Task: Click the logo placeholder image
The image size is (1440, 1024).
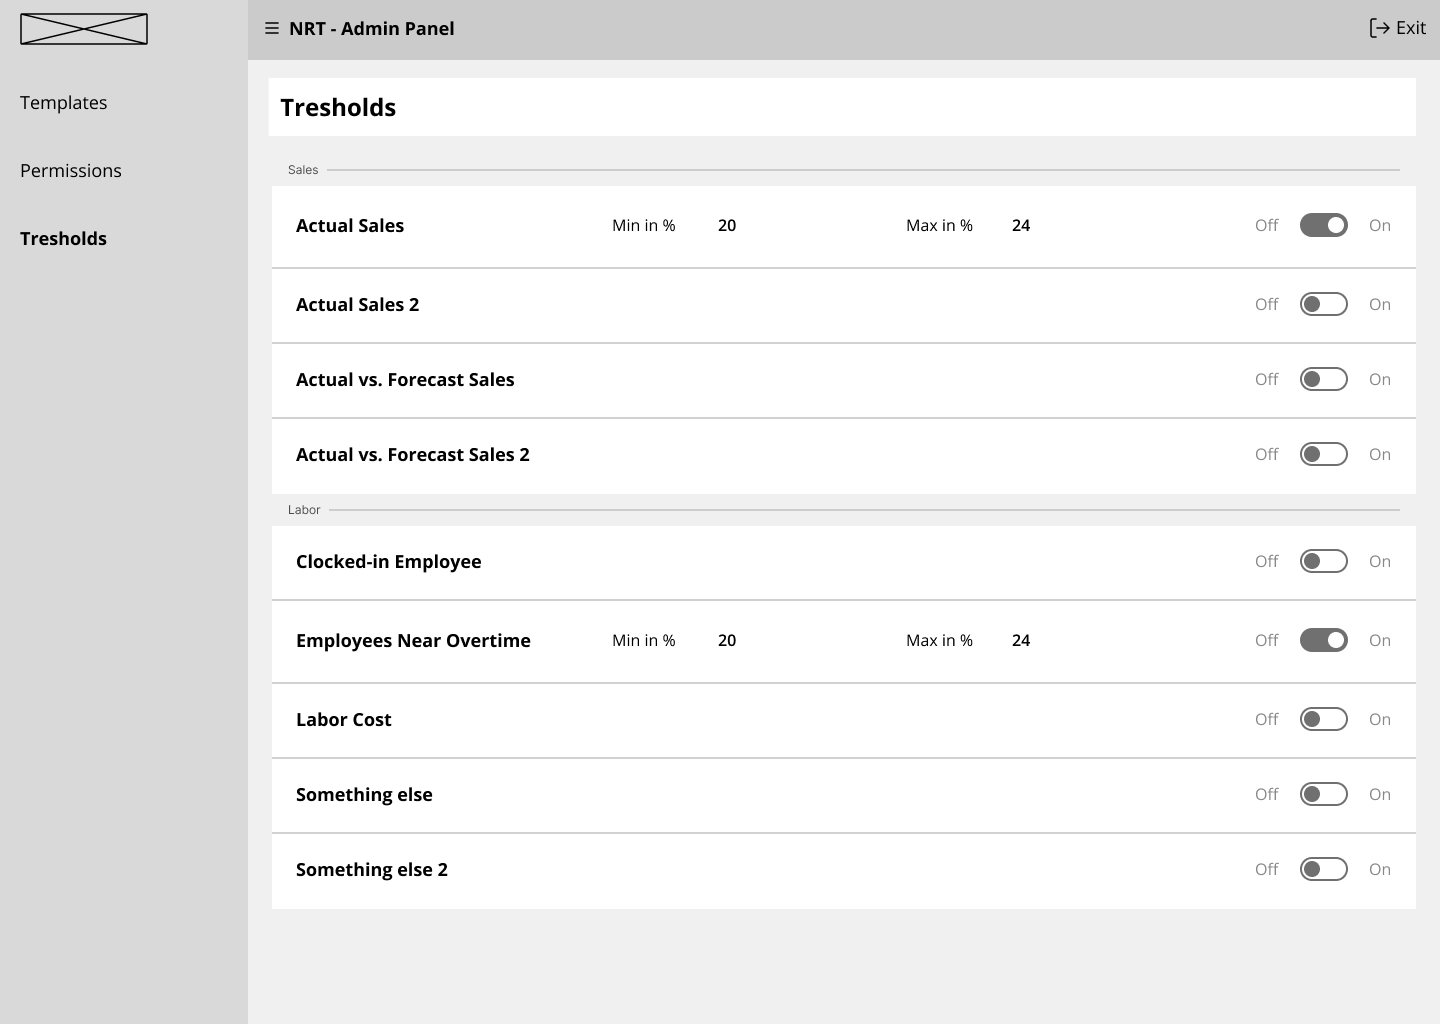Action: (84, 29)
